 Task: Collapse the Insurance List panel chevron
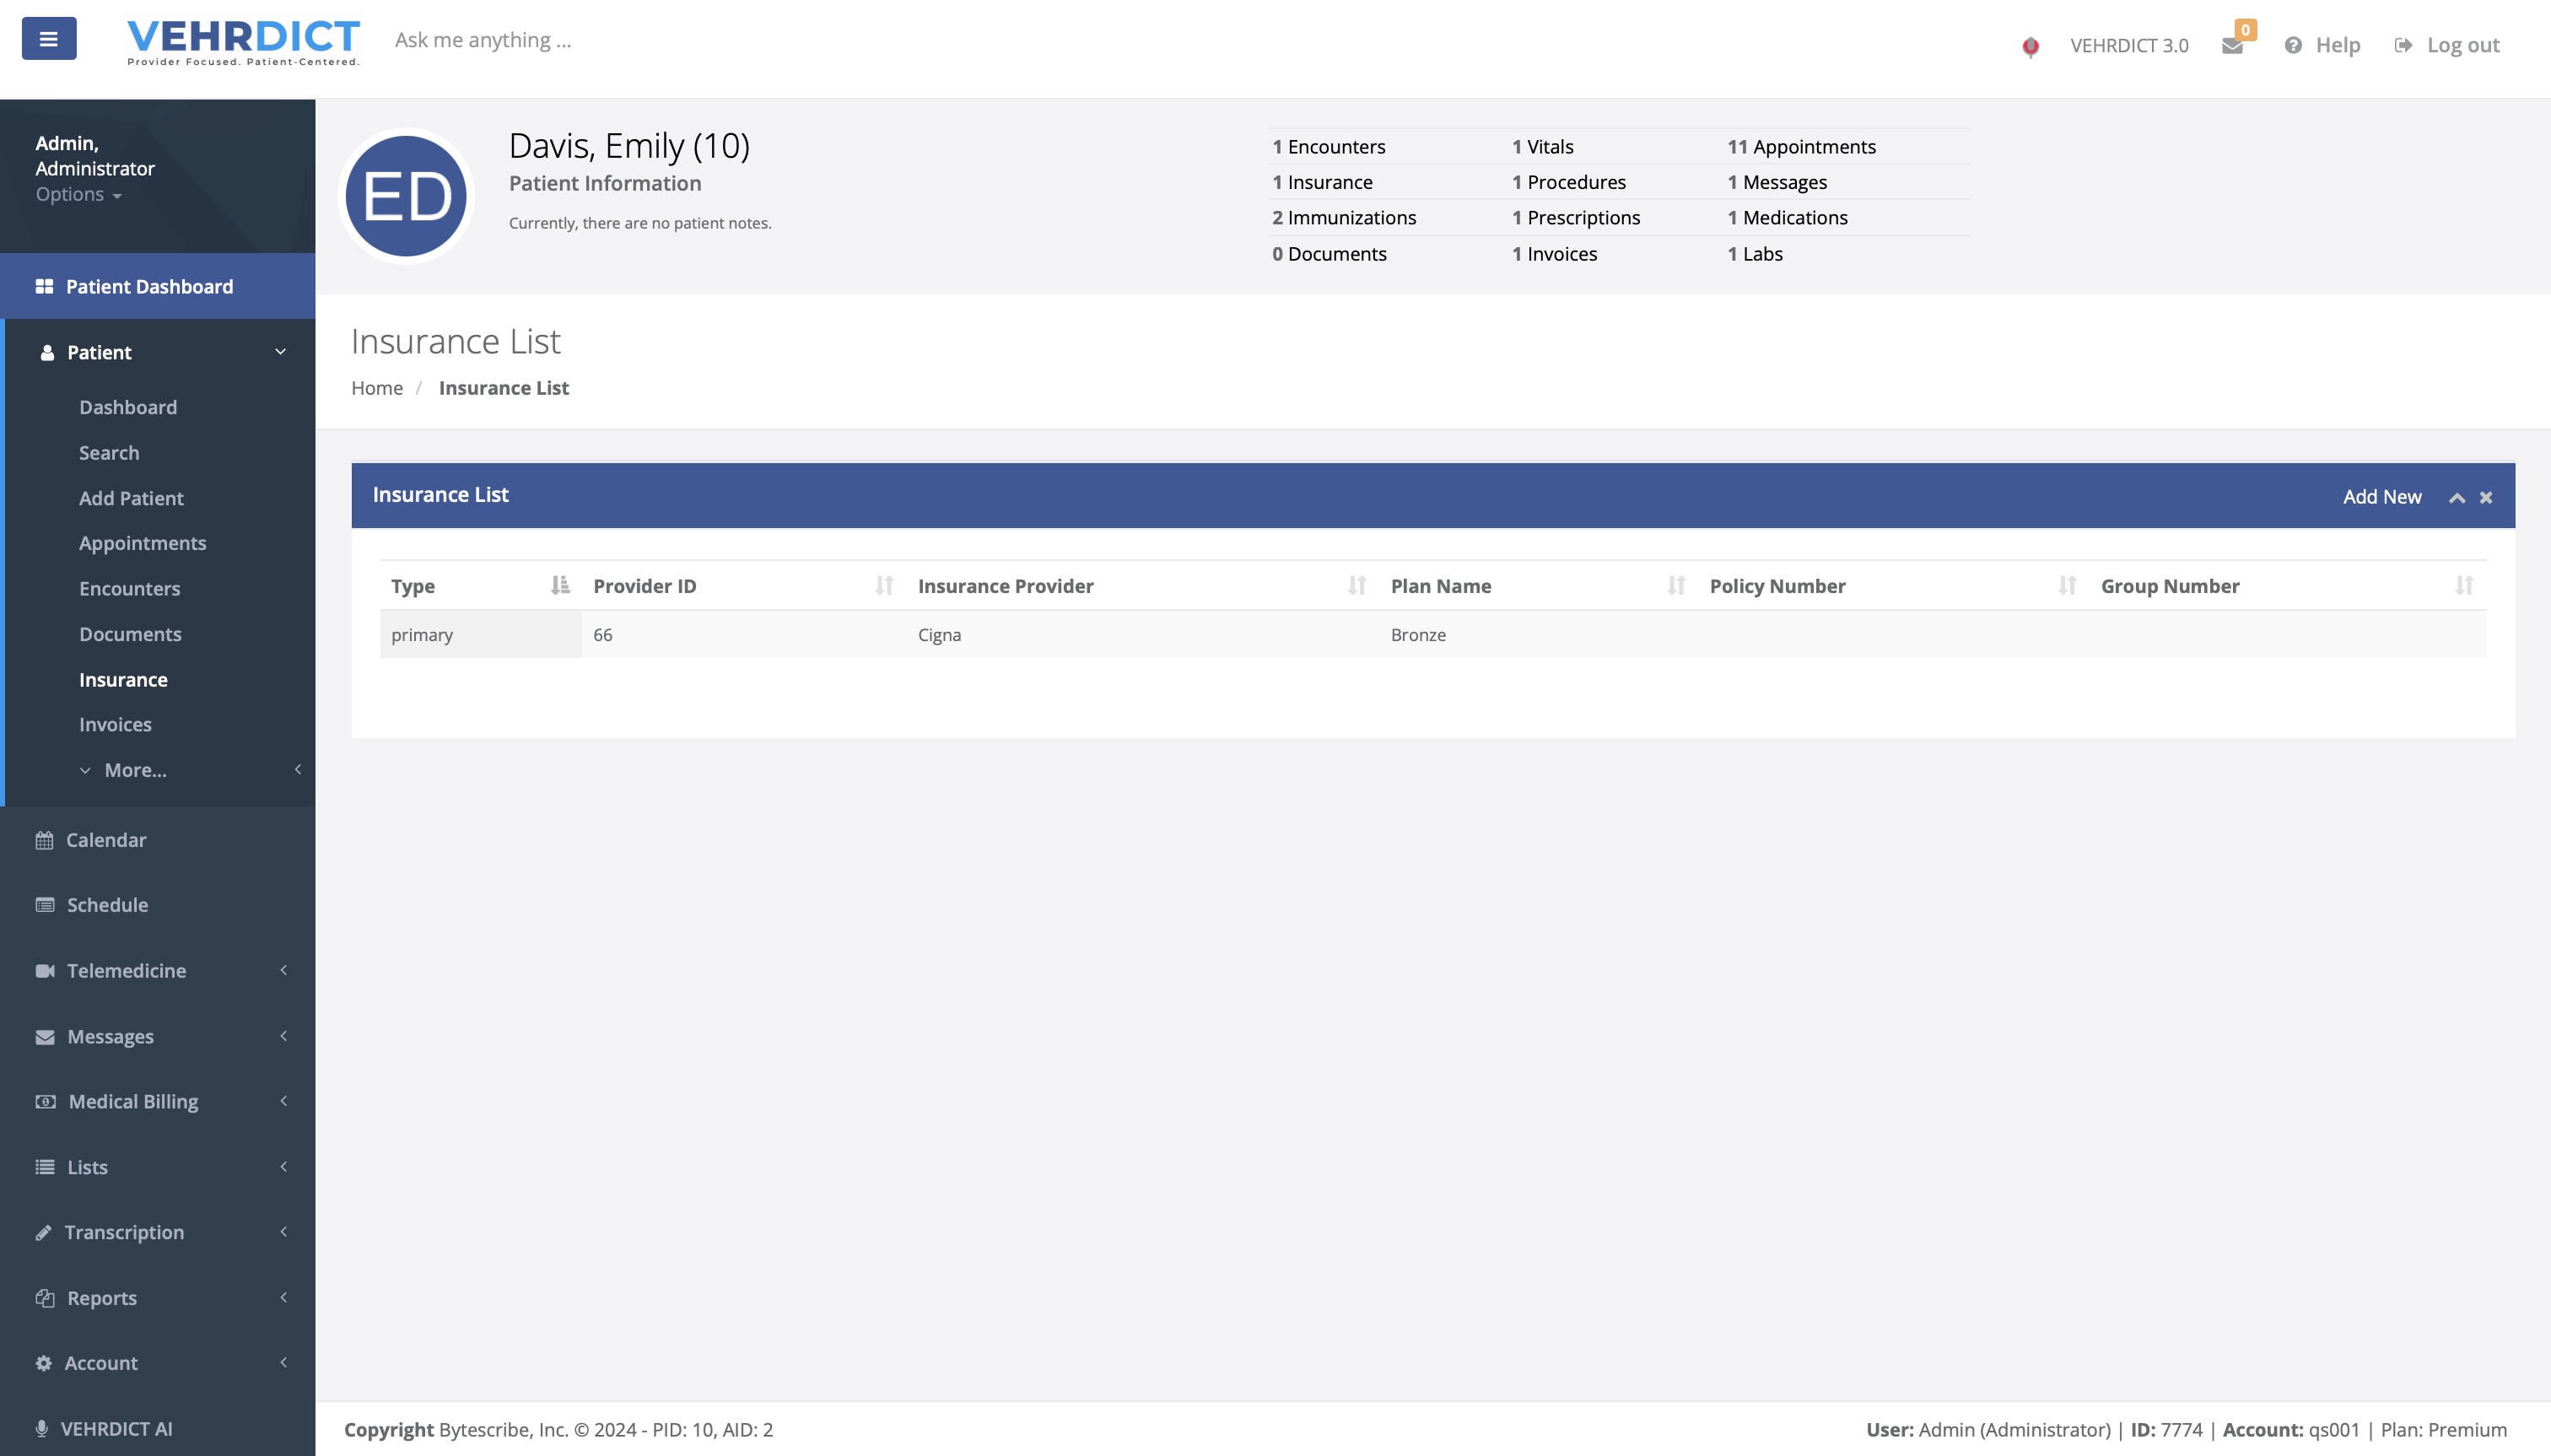click(x=2456, y=497)
